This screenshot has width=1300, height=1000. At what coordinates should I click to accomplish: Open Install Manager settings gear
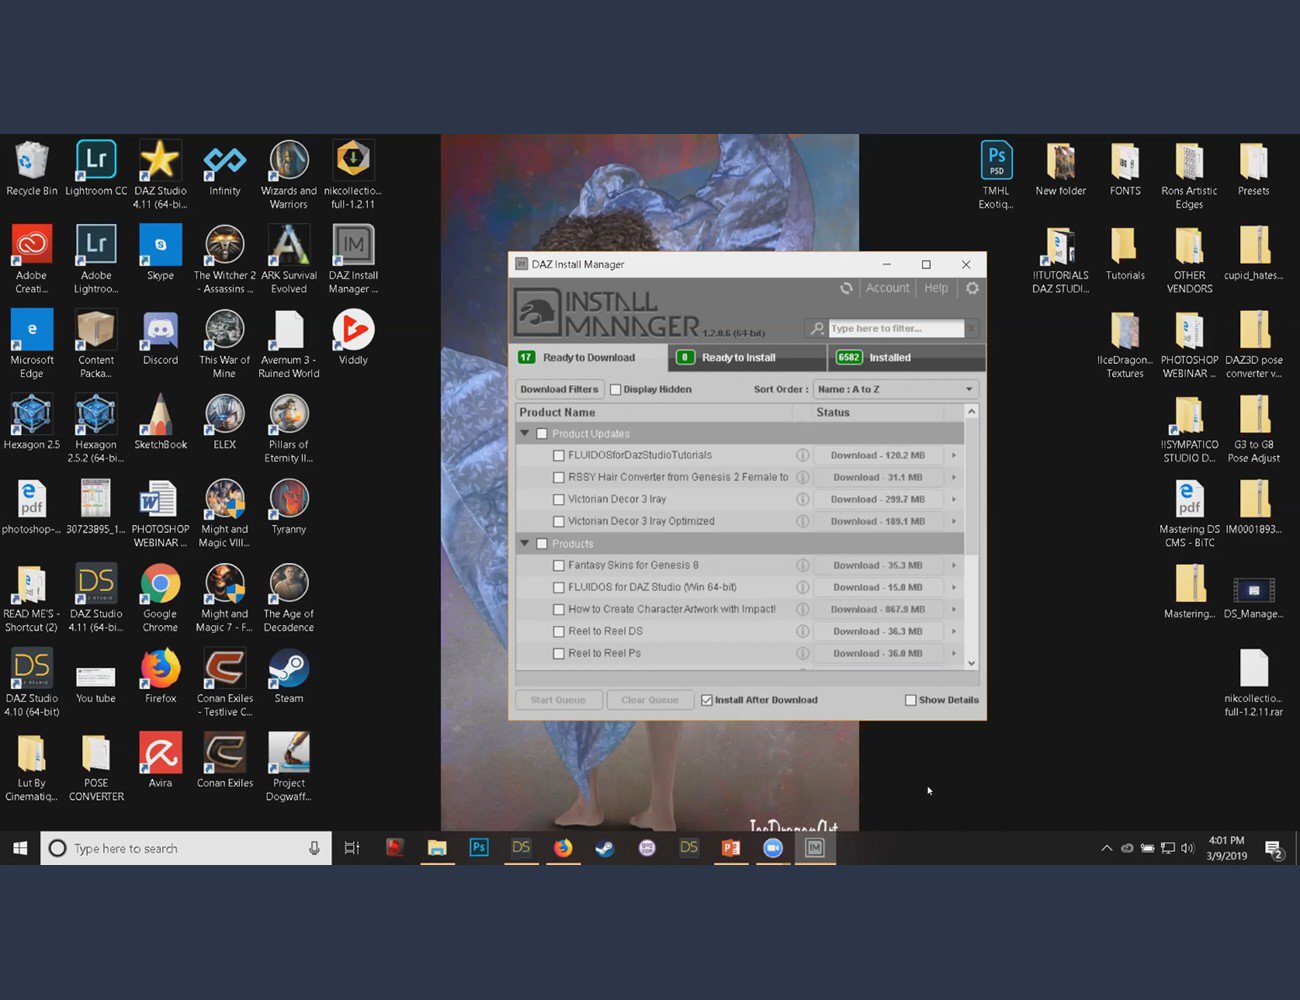tap(972, 288)
